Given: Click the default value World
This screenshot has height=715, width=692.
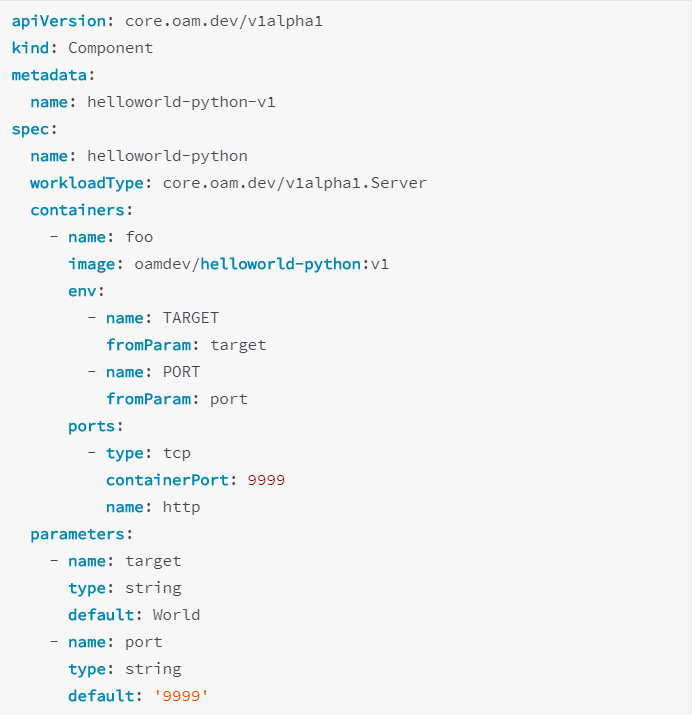Looking at the screenshot, I should [176, 615].
